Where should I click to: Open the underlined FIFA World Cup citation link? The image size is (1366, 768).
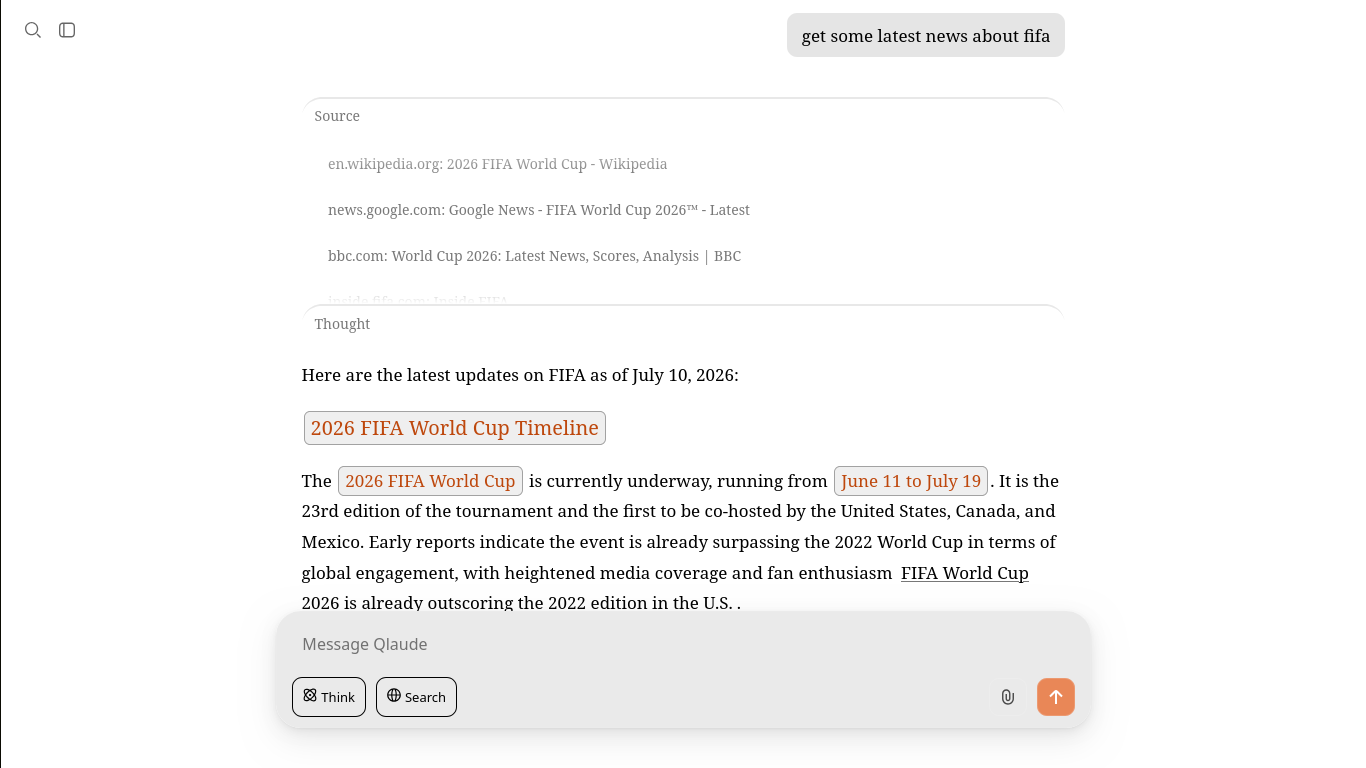(x=965, y=573)
